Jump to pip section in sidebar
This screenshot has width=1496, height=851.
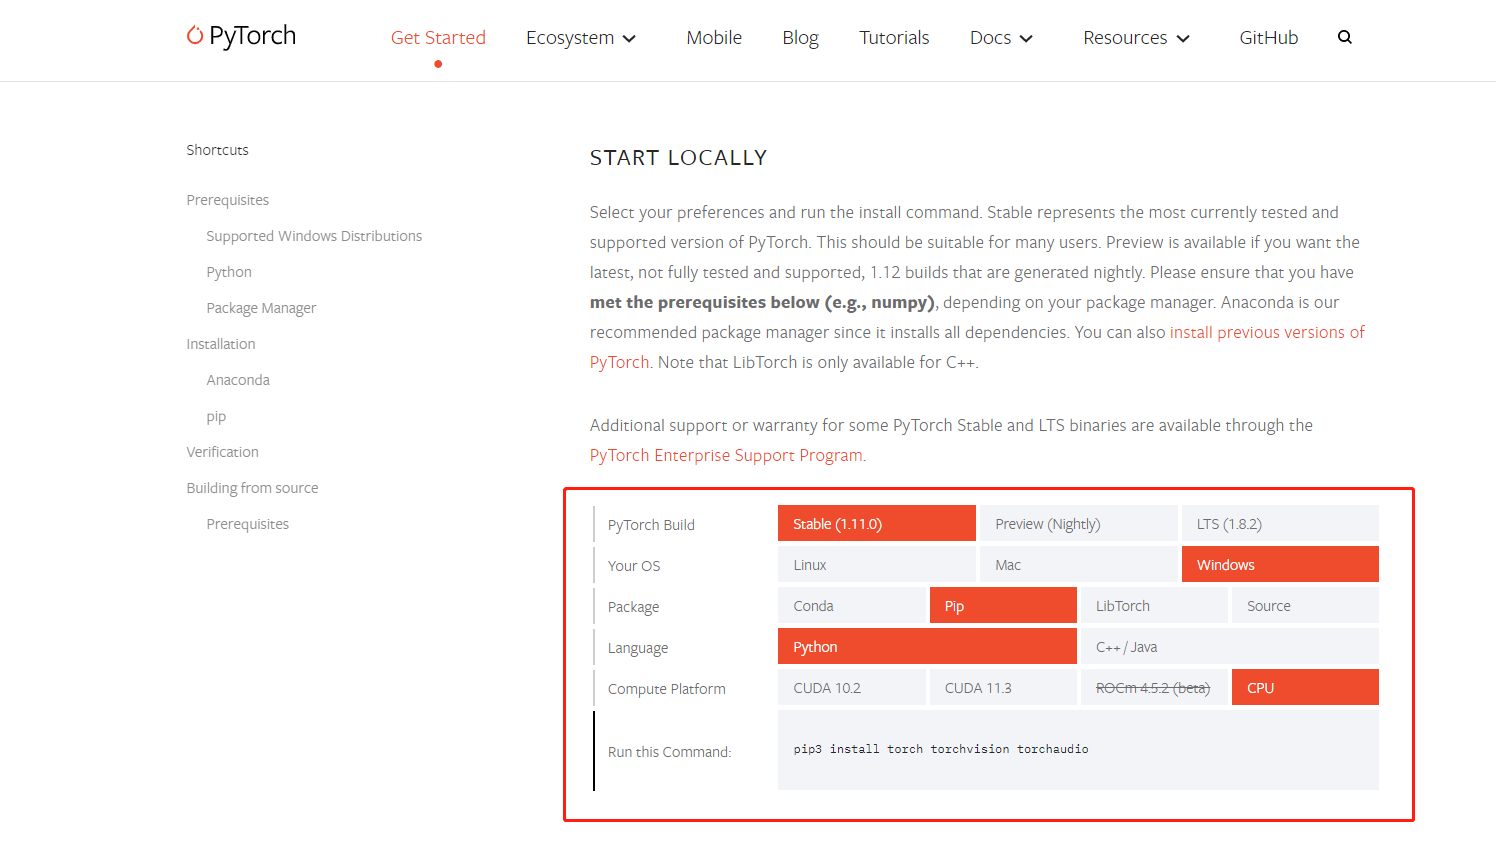(216, 416)
